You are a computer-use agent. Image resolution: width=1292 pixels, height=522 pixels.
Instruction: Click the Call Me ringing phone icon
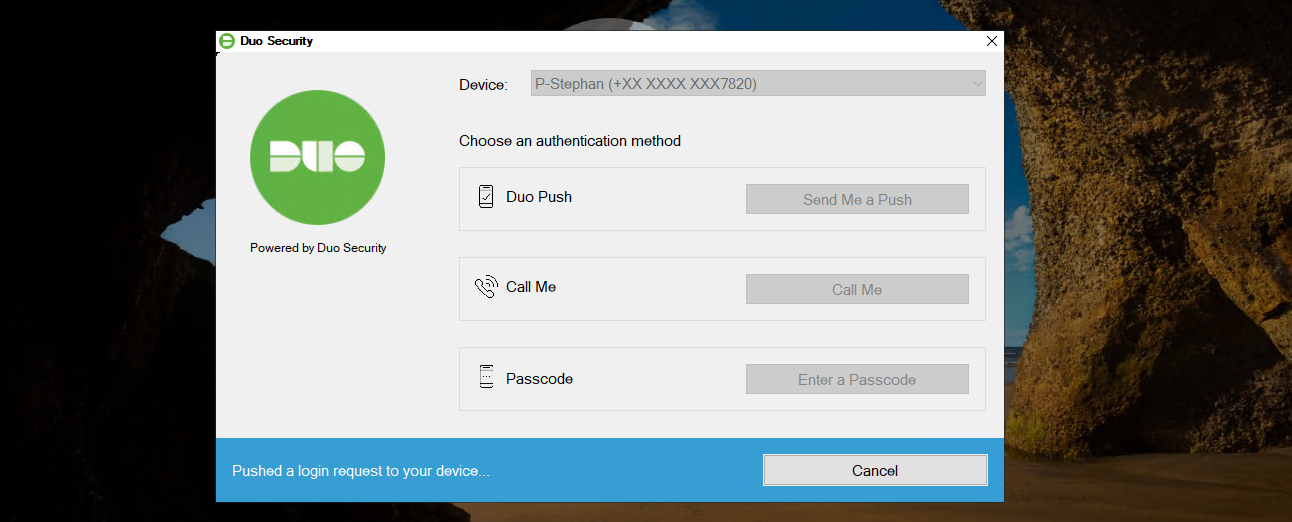coord(486,287)
